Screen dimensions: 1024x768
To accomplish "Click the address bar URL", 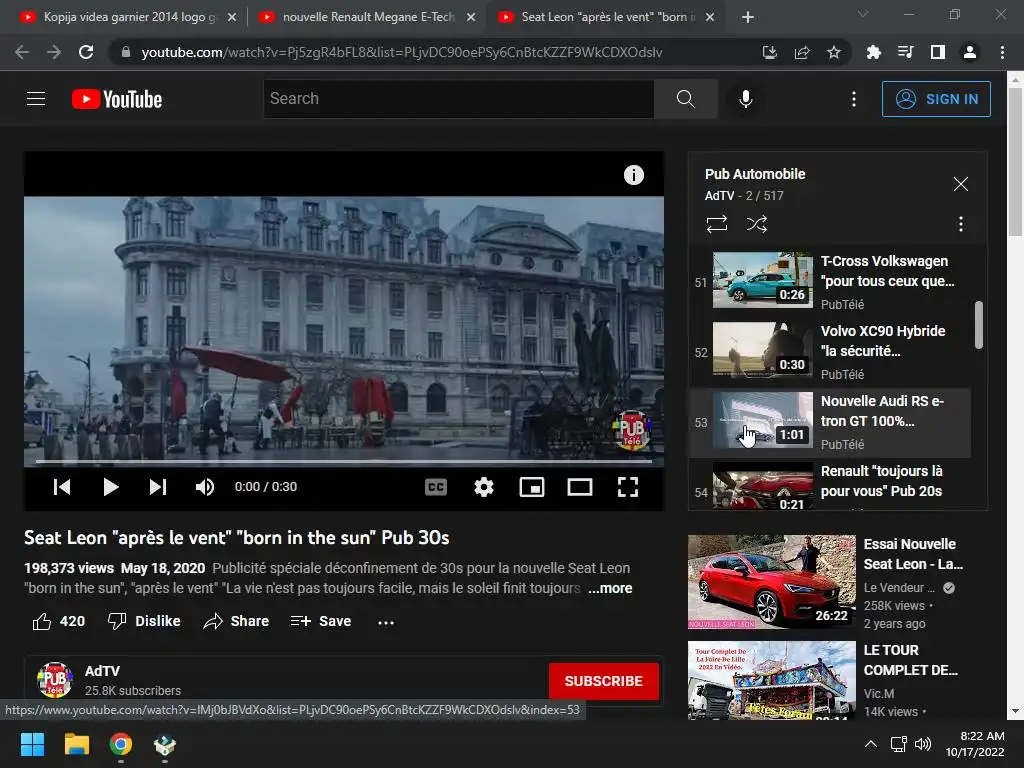I will pos(402,52).
